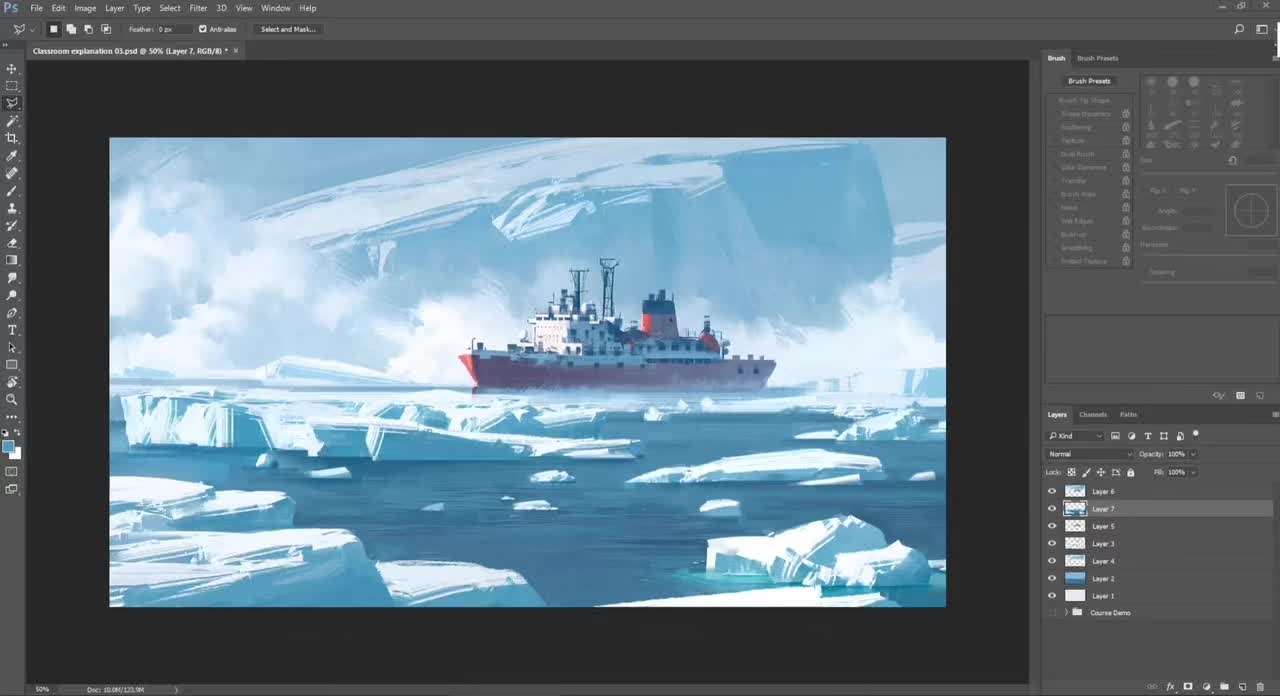The image size is (1280, 696).
Task: Select the Magic Wand tool
Action: click(x=12, y=121)
